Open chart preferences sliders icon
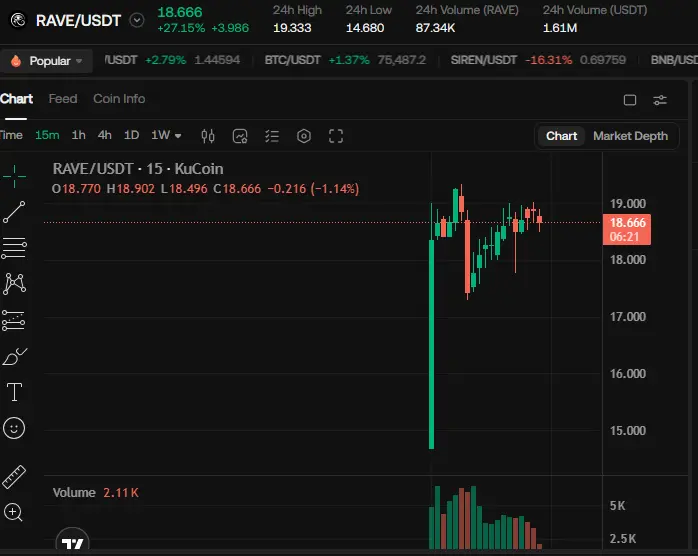 [x=660, y=100]
